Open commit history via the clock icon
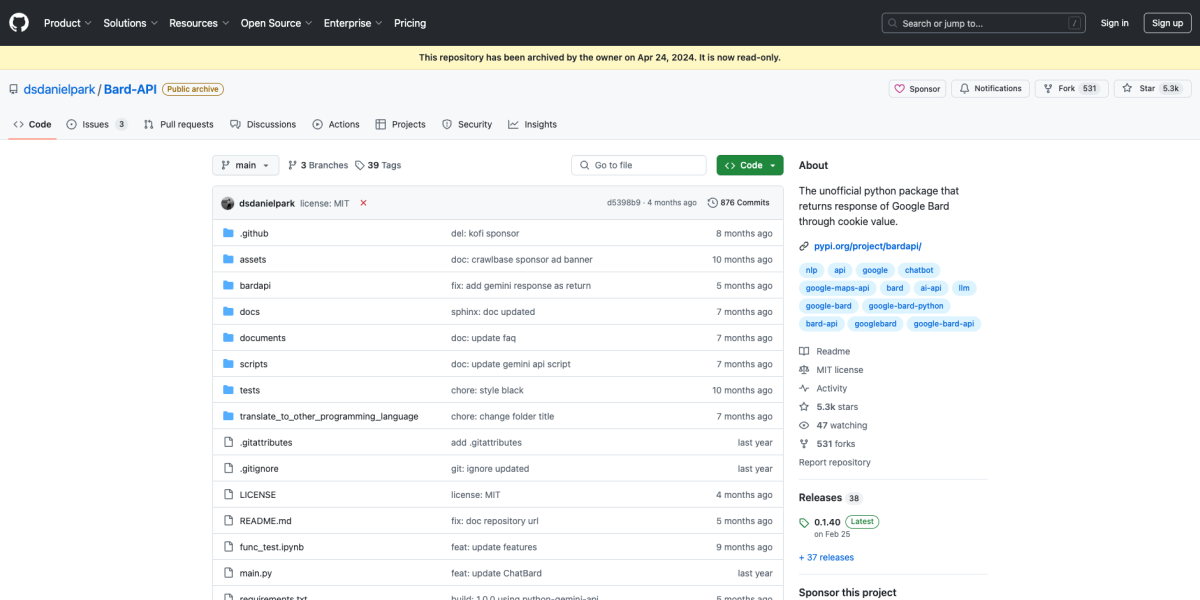The image size is (1200, 600). (712, 202)
